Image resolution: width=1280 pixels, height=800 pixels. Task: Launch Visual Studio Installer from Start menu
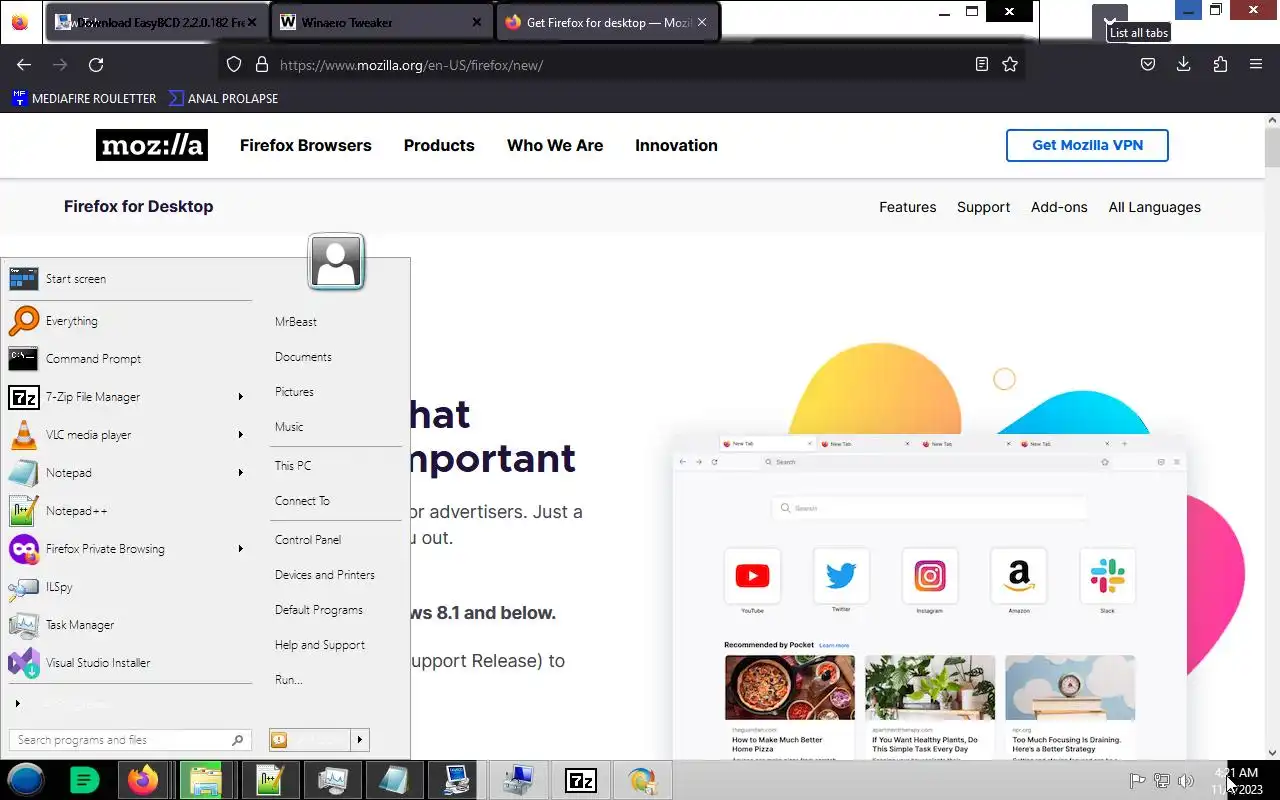click(130, 663)
